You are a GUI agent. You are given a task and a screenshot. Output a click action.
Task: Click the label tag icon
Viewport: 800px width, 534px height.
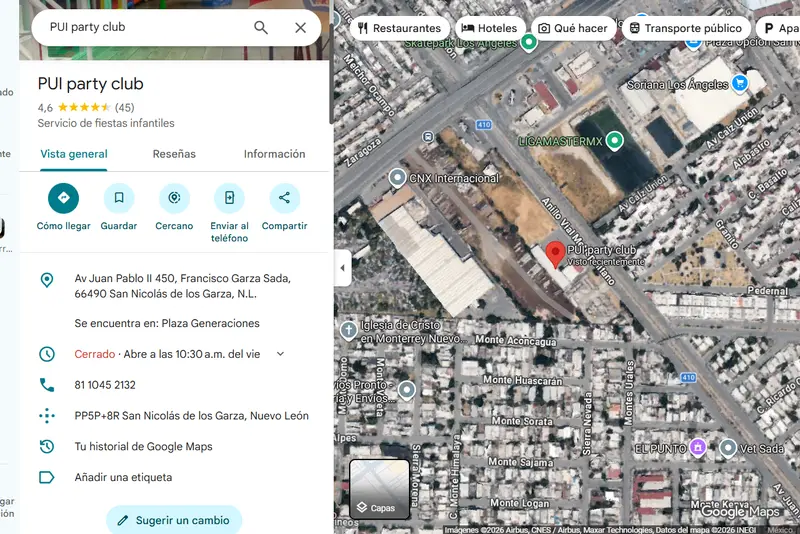[x=47, y=477]
